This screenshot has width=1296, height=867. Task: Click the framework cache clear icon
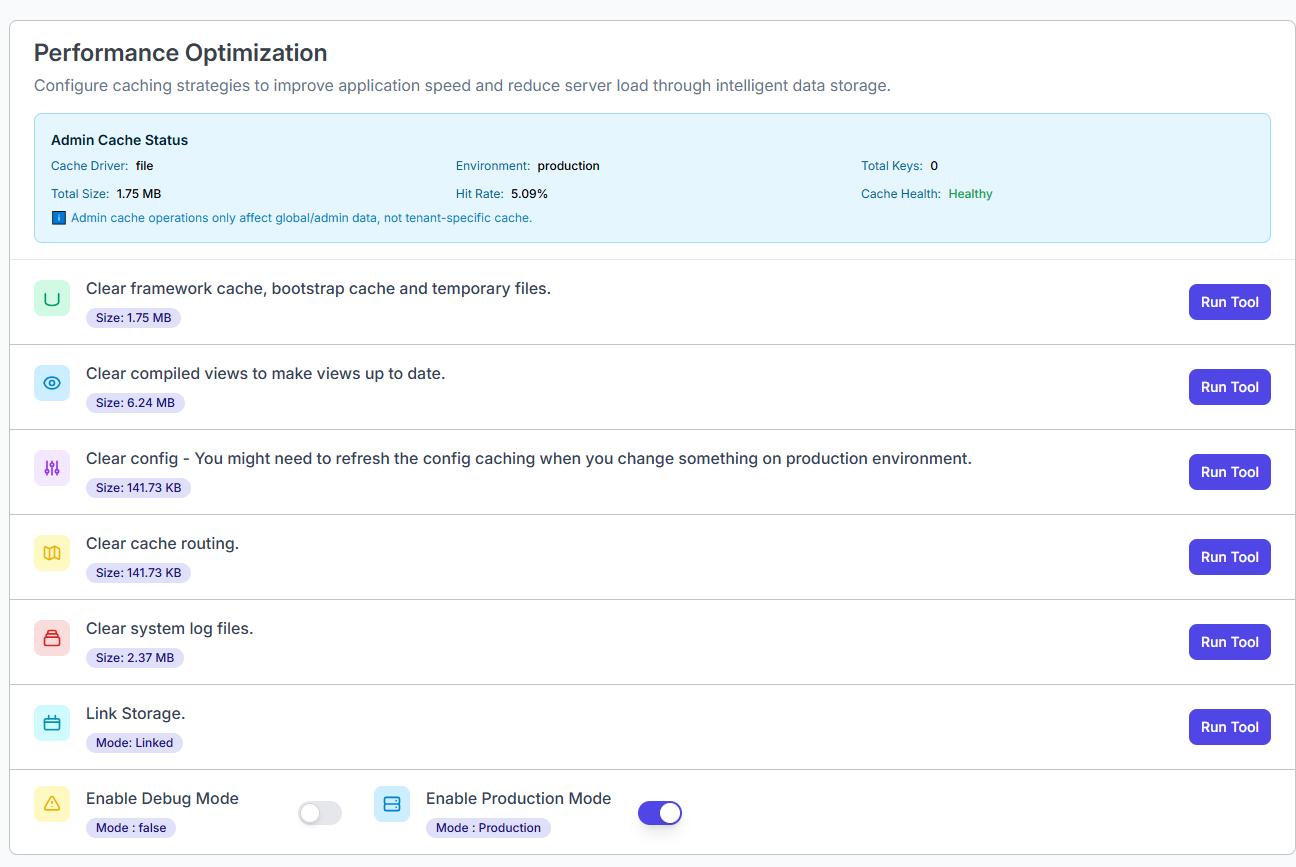click(52, 298)
